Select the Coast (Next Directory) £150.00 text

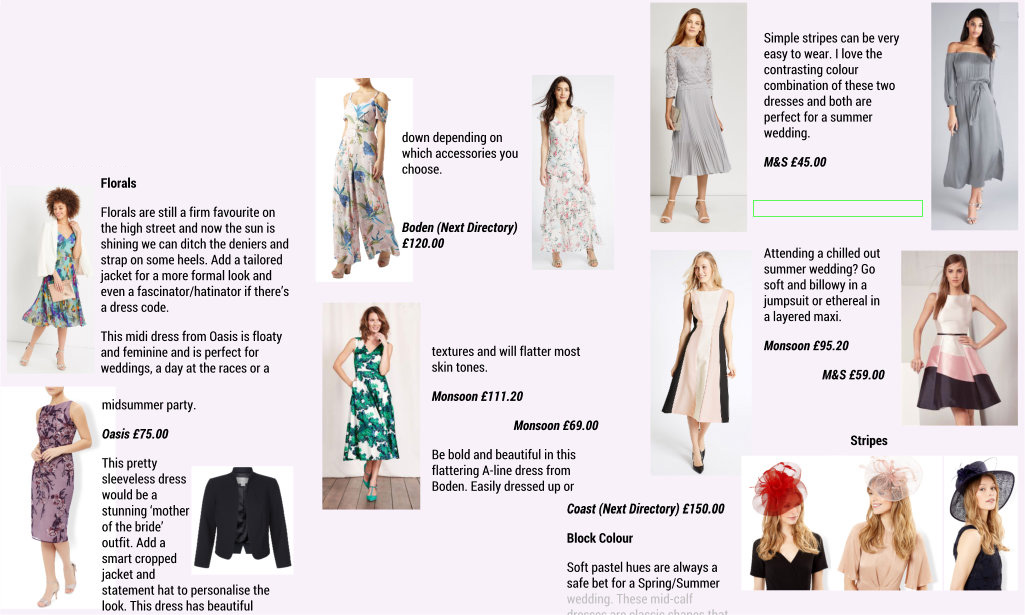coord(645,509)
